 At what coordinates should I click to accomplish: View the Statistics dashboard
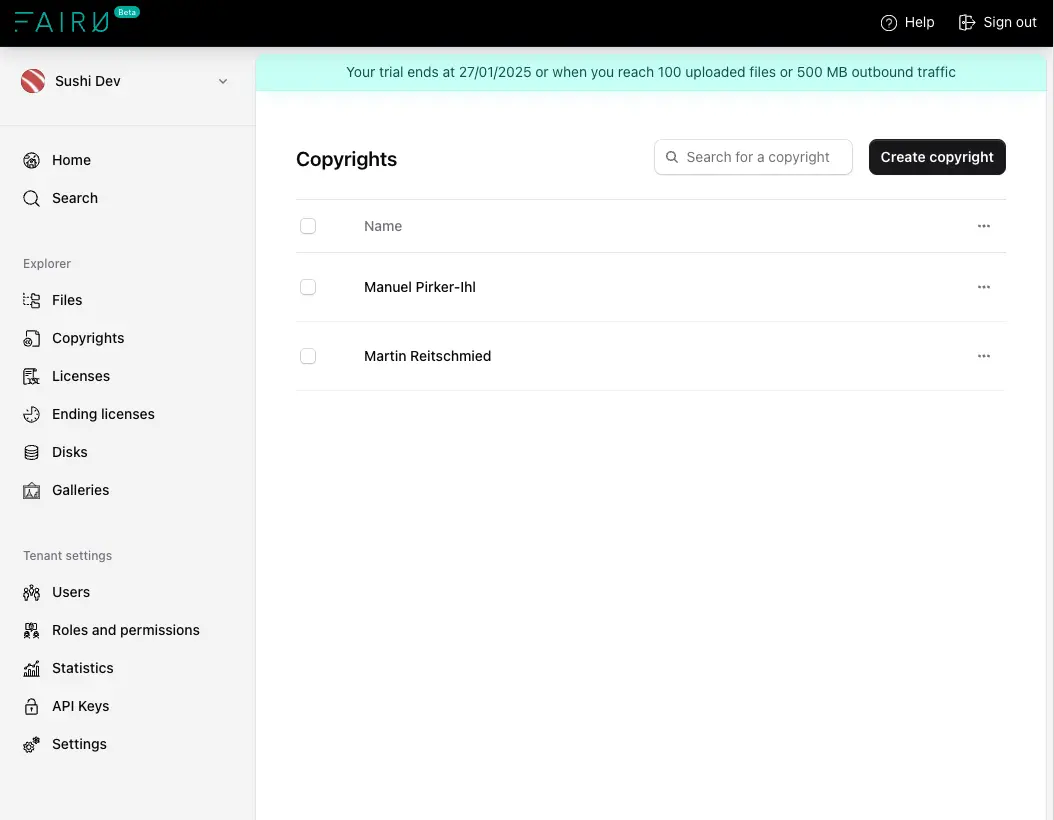pos(82,668)
